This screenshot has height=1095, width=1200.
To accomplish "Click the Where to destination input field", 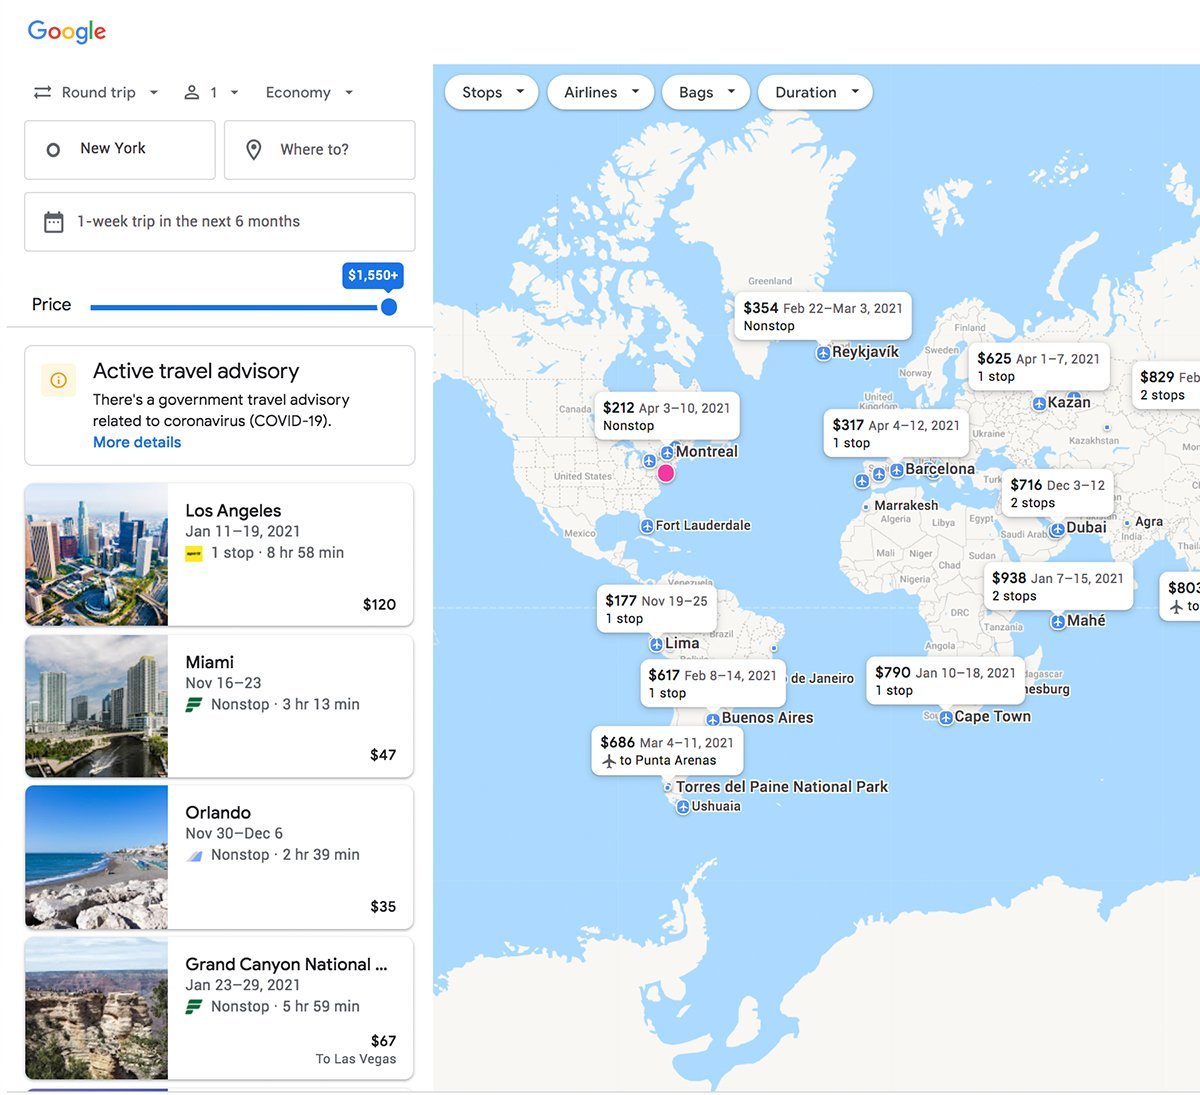I will pyautogui.click(x=330, y=150).
